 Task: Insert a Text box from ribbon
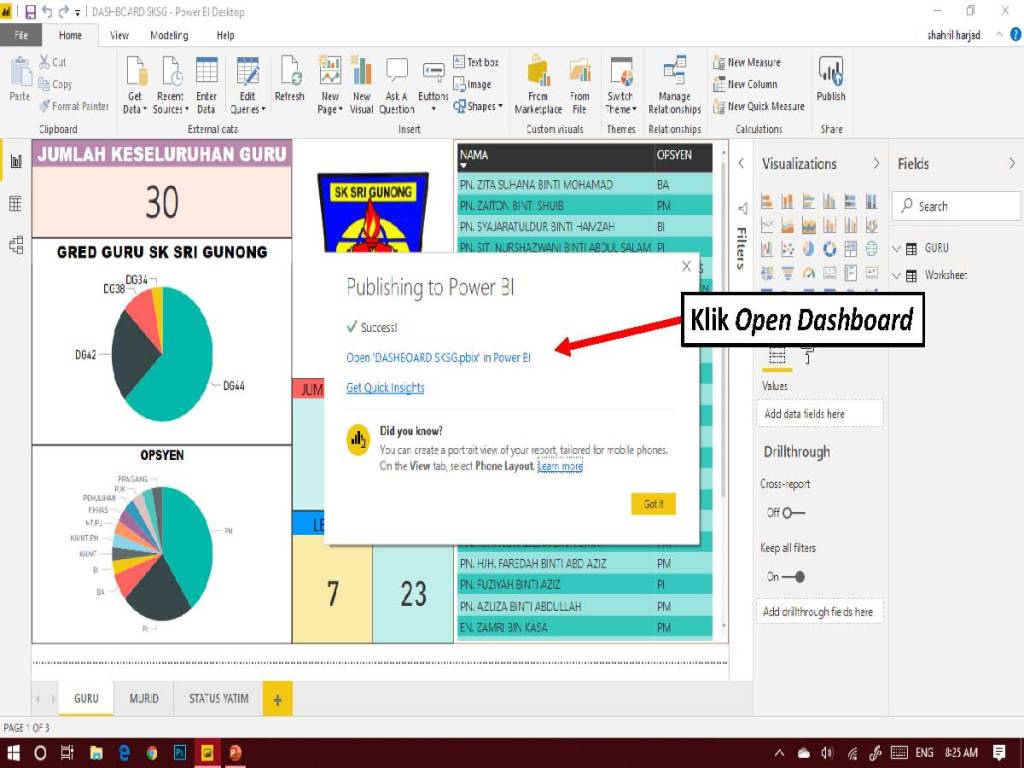475,62
